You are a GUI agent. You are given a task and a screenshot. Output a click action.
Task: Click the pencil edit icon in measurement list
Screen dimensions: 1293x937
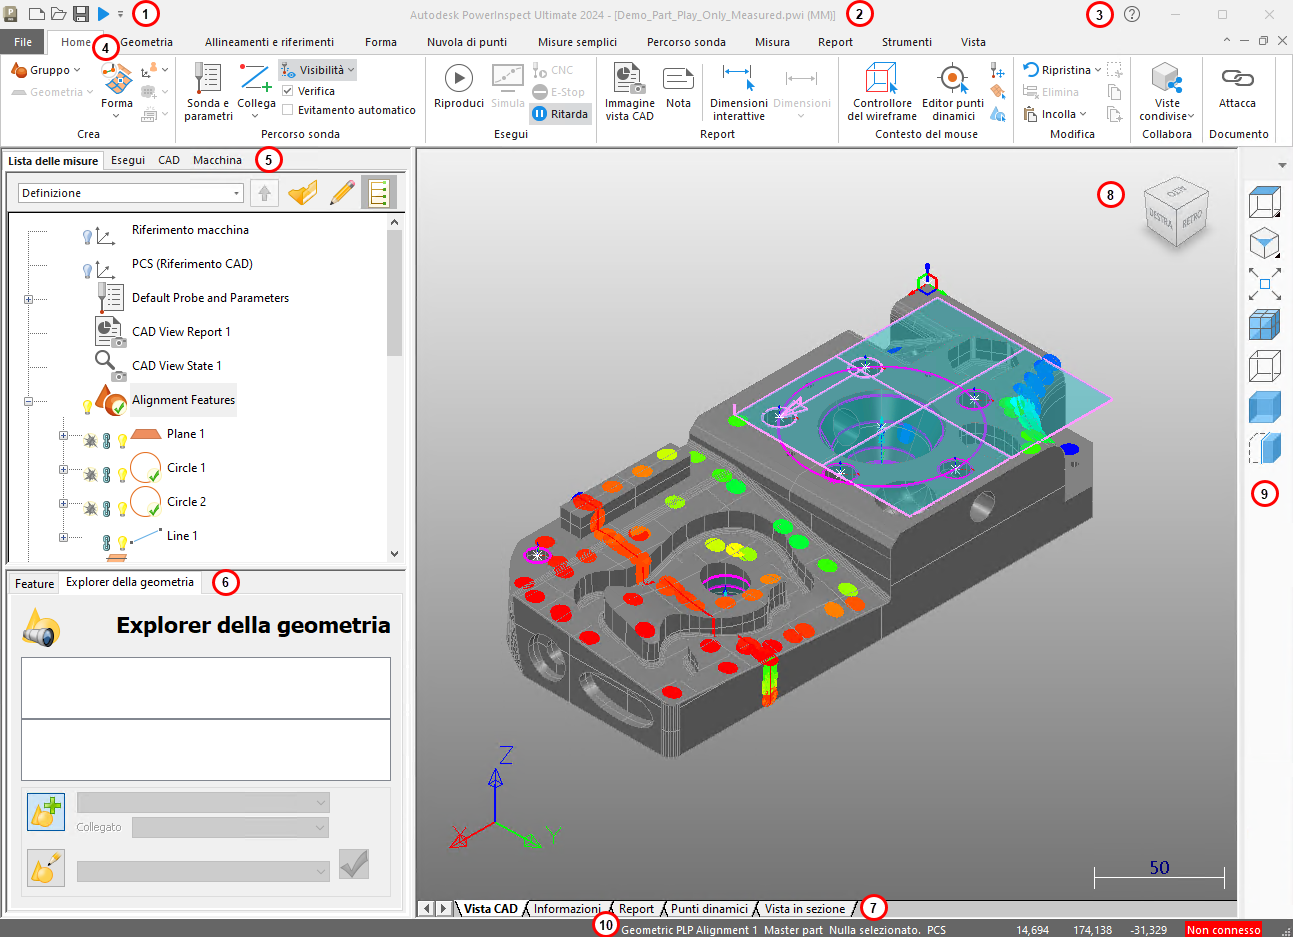[342, 192]
